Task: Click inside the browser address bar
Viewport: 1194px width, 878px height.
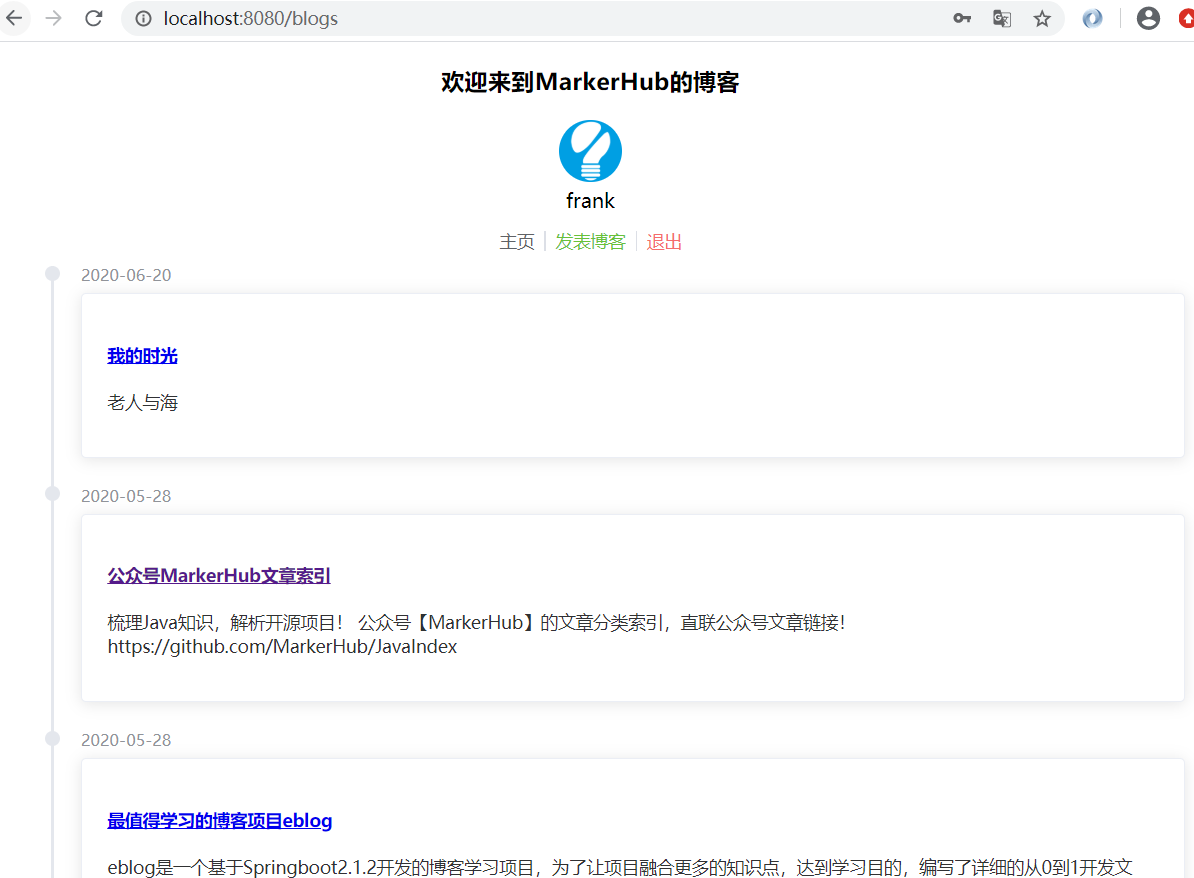Action: (400, 17)
